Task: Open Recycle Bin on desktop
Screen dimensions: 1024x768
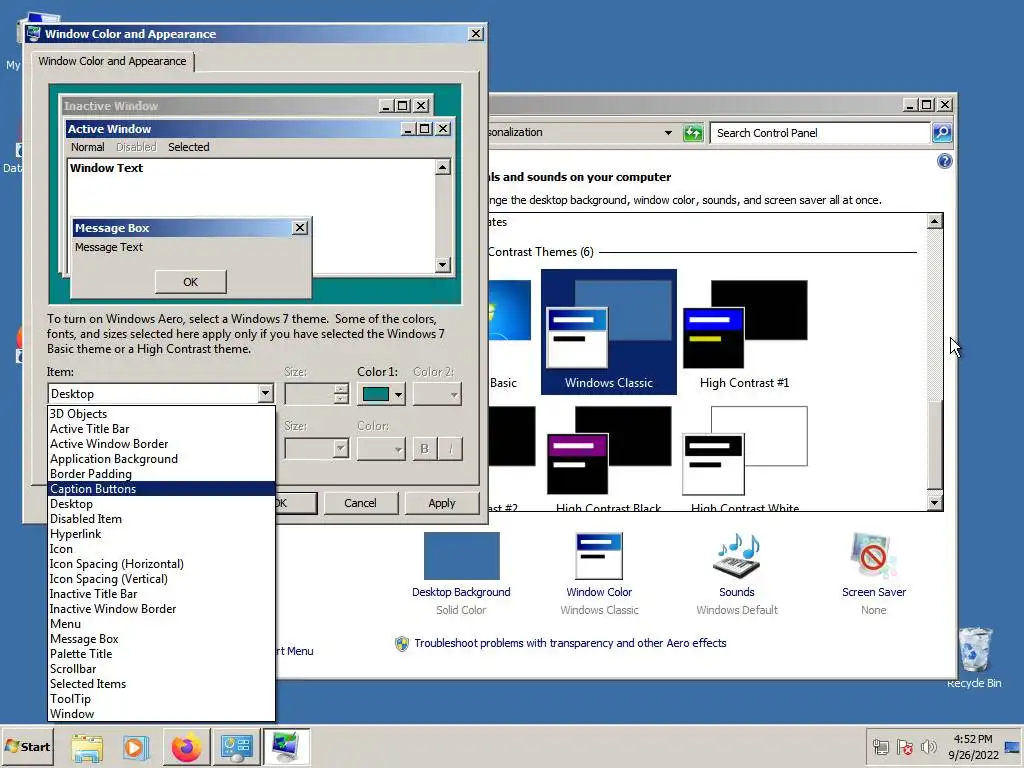Action: click(x=974, y=656)
